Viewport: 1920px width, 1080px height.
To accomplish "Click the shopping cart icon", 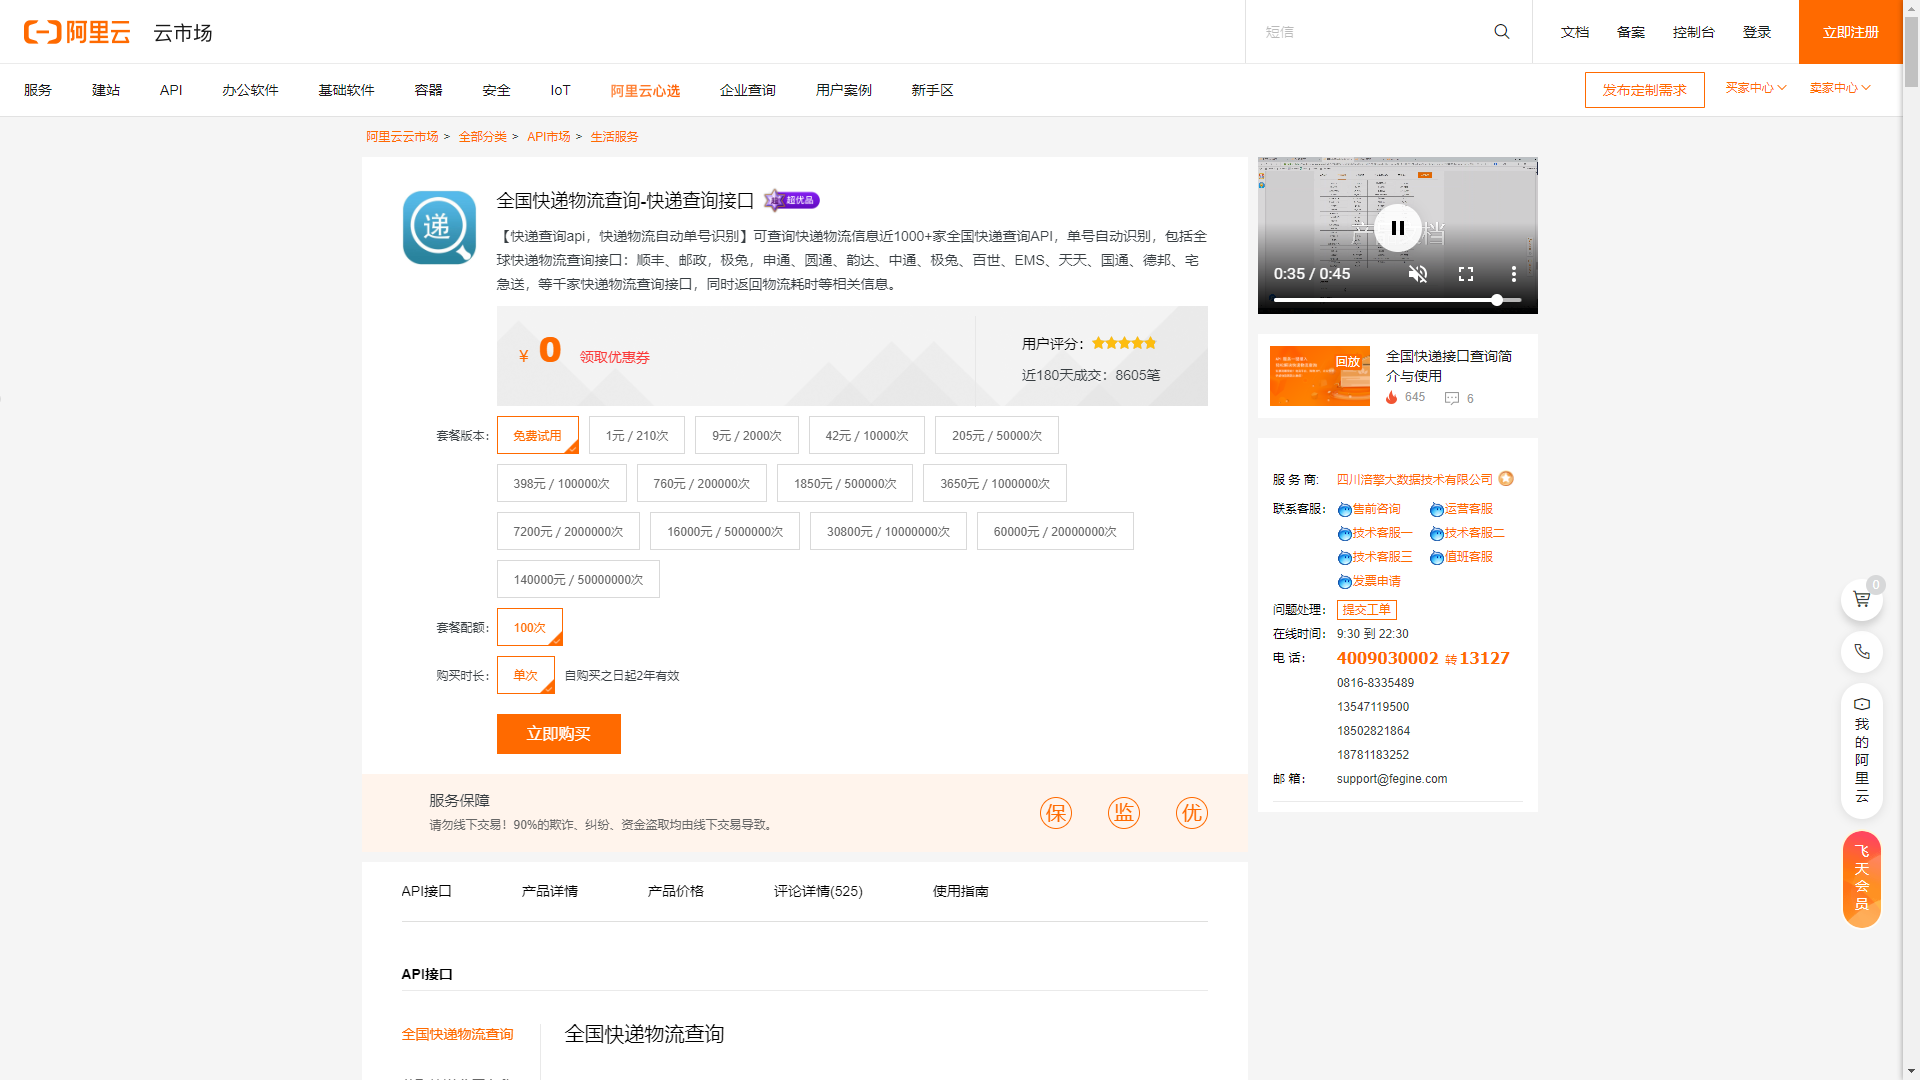I will 1862,600.
